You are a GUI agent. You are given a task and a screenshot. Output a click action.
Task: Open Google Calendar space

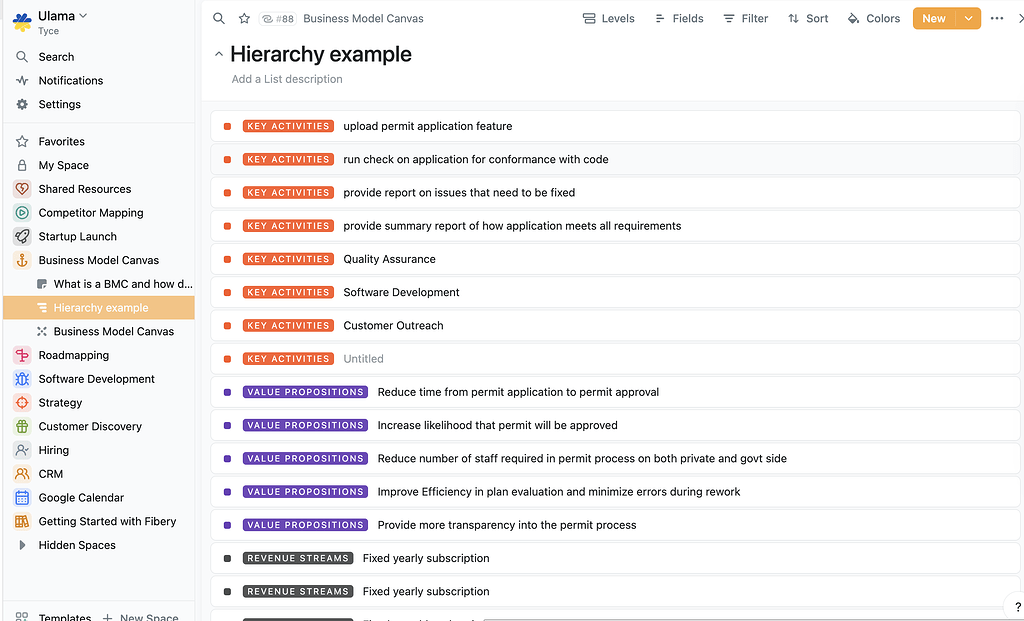[81, 497]
